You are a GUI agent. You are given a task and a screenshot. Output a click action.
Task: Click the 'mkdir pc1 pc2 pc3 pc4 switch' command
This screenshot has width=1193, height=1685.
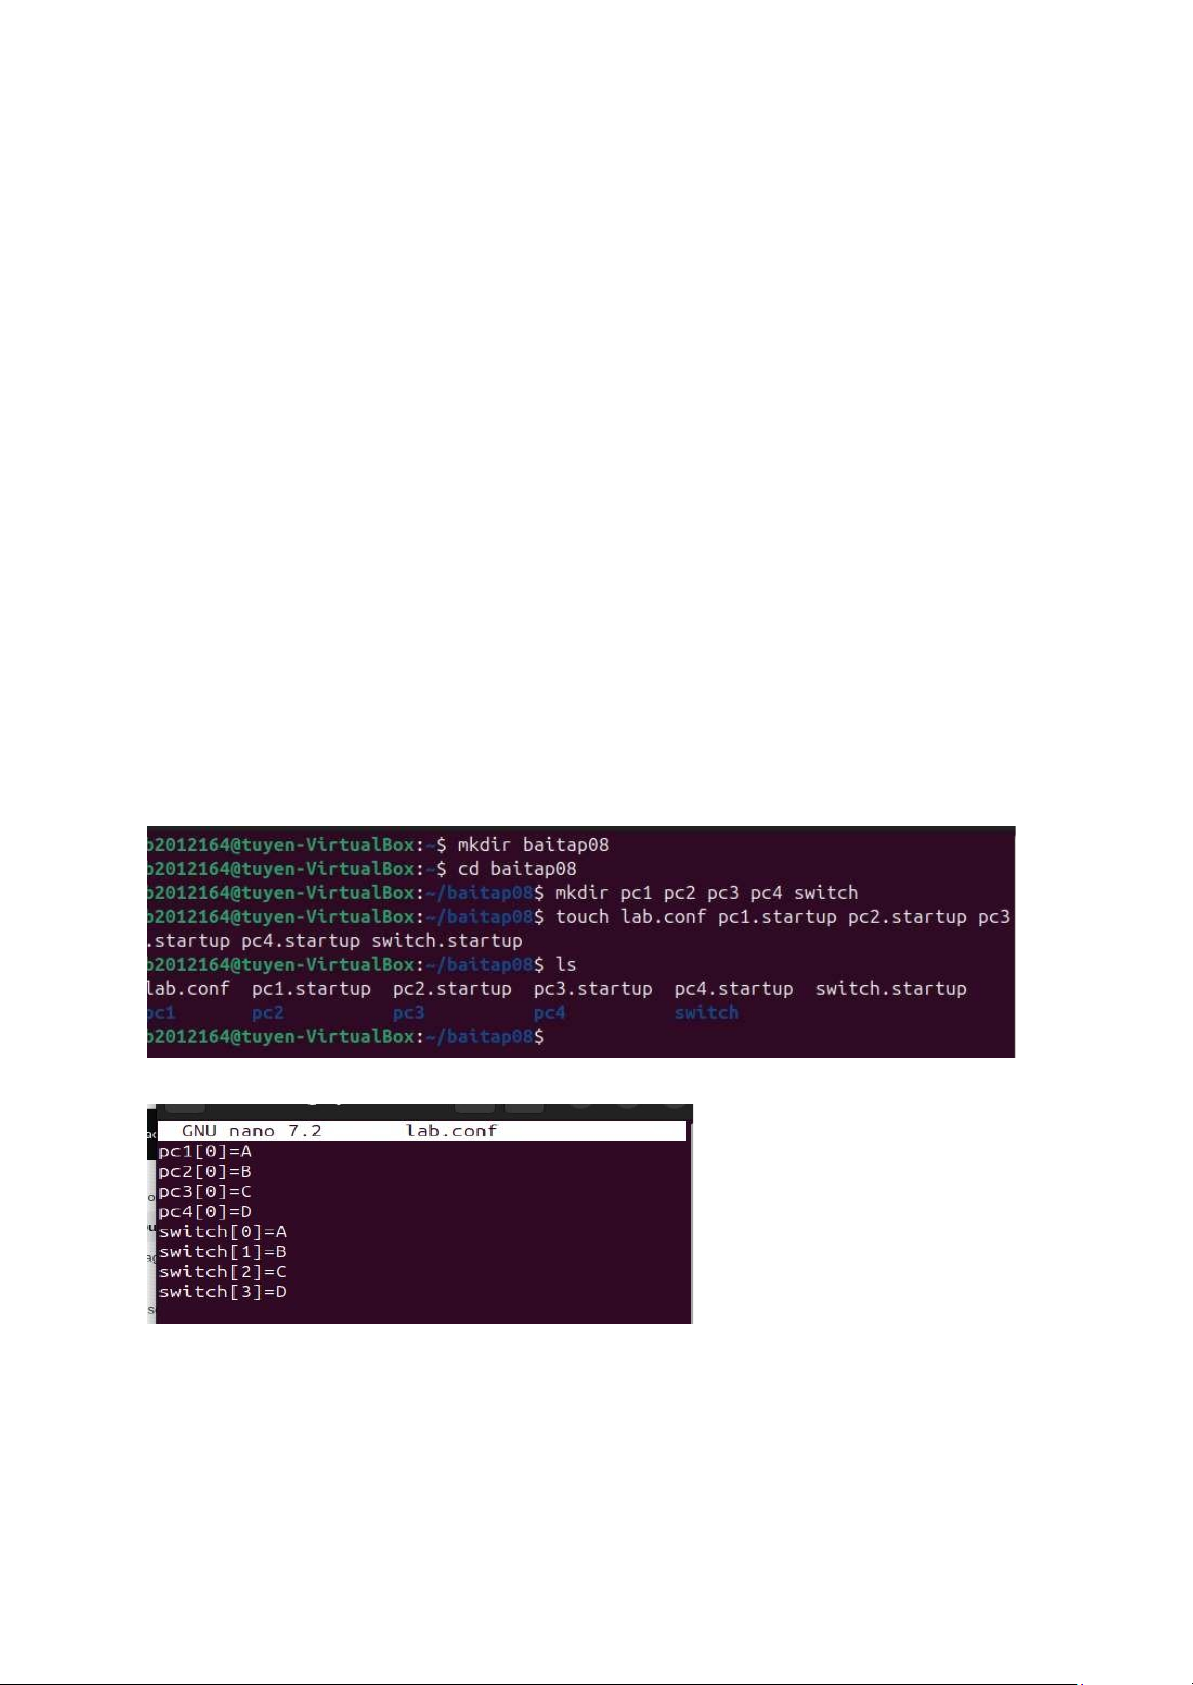tap(707, 893)
